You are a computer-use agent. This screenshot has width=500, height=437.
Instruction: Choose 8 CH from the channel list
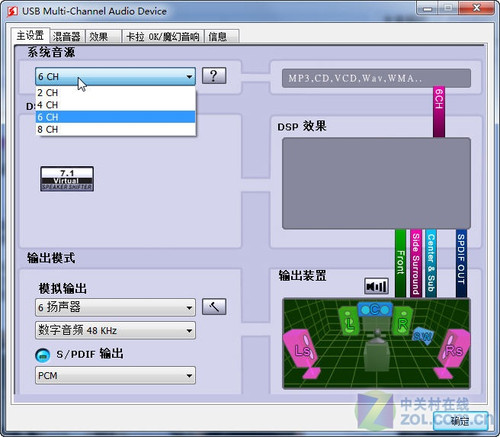coord(115,129)
